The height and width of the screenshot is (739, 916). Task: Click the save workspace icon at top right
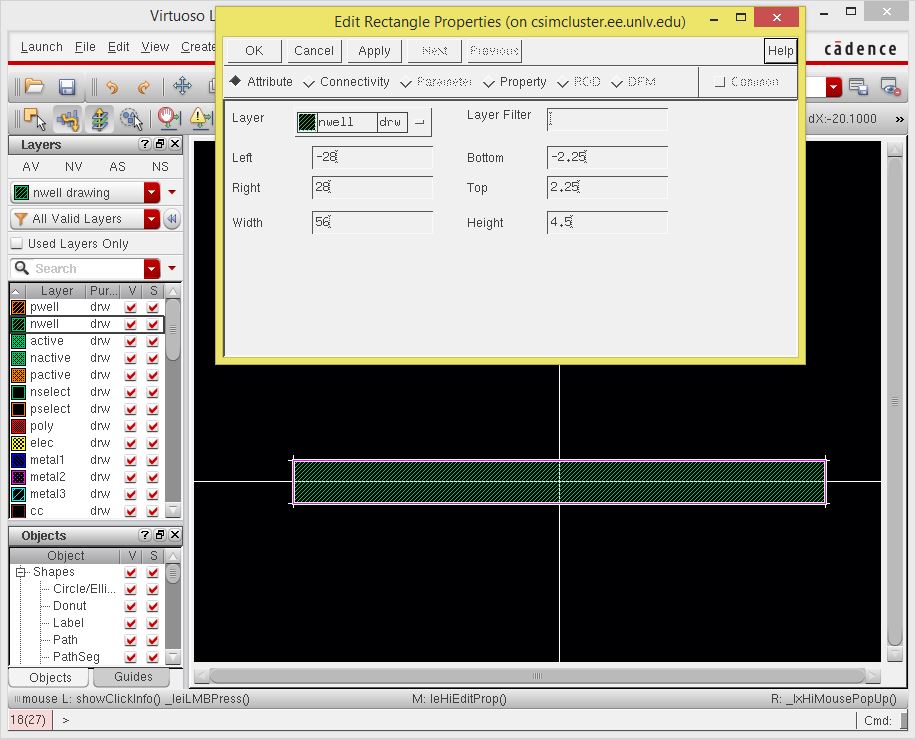click(858, 87)
